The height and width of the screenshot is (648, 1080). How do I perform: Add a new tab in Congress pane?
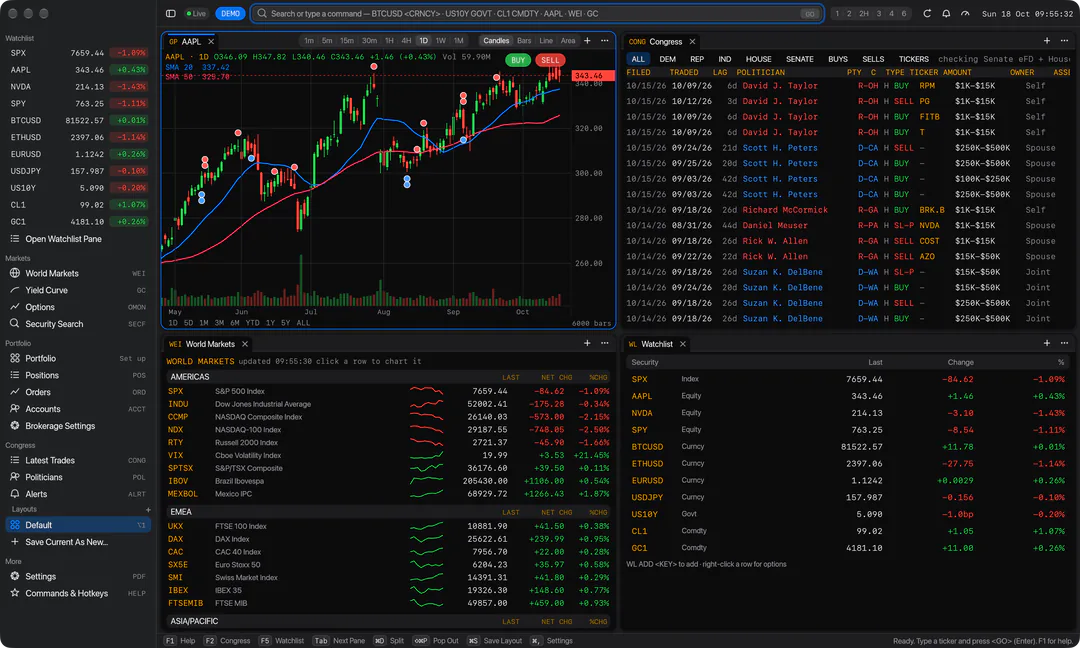(1047, 41)
